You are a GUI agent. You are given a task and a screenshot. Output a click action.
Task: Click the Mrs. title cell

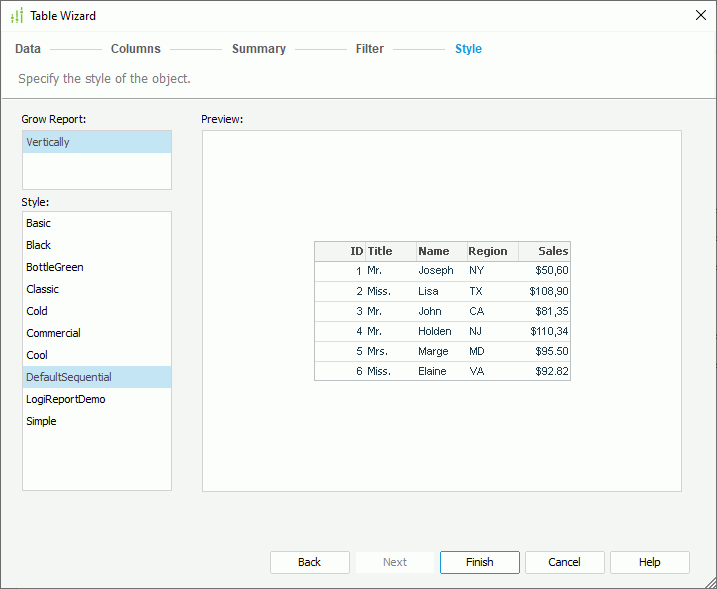377,351
